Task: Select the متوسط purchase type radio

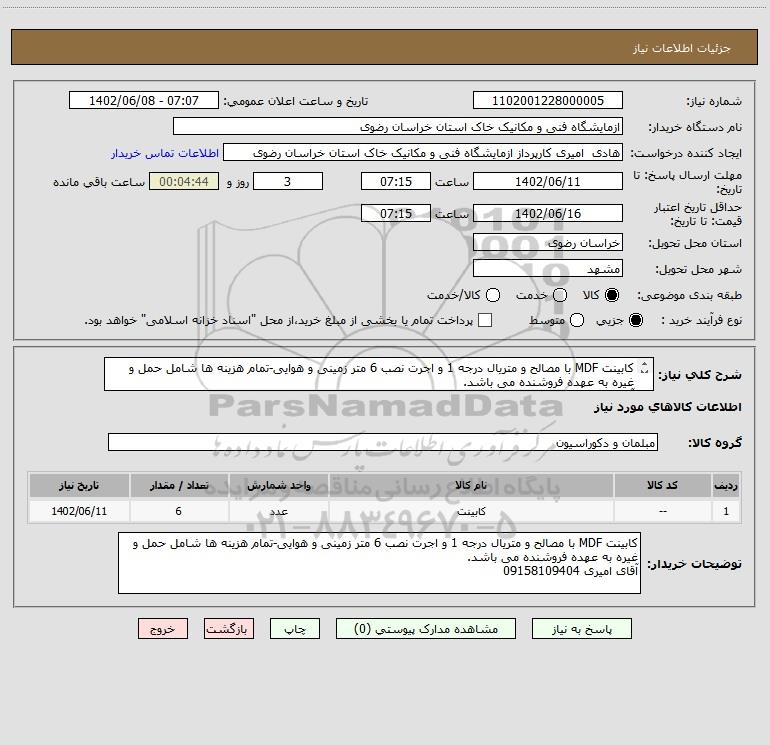Action: coord(577,320)
